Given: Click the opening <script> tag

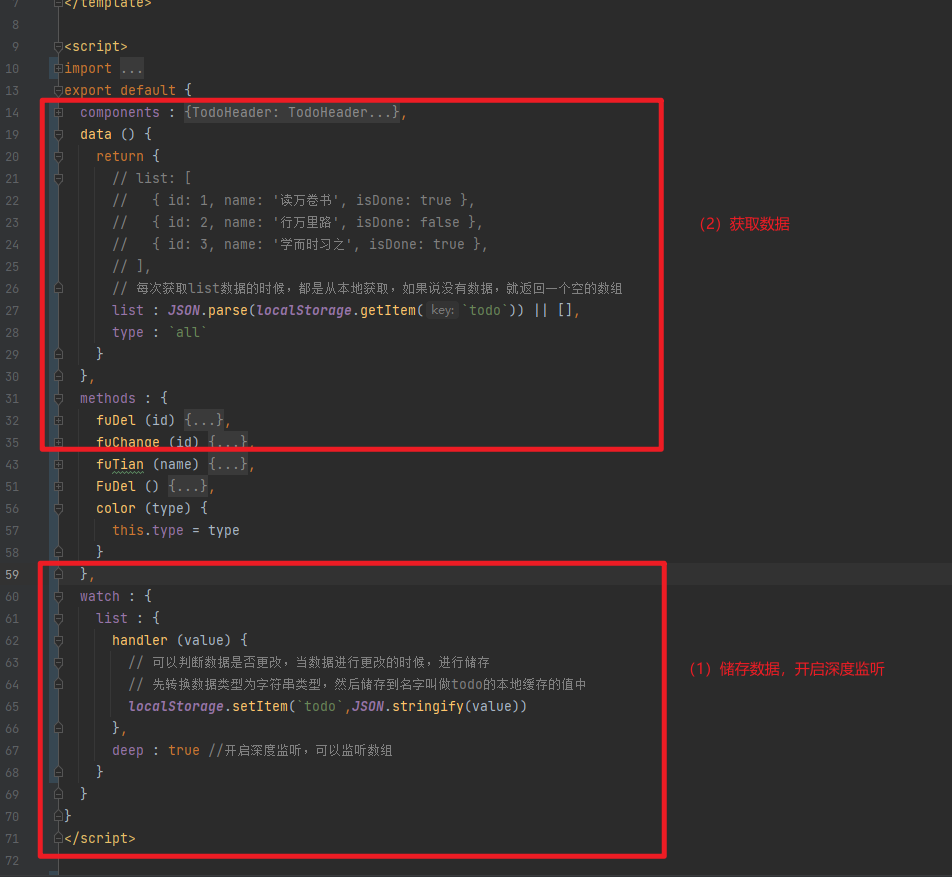Looking at the screenshot, I should [96, 47].
